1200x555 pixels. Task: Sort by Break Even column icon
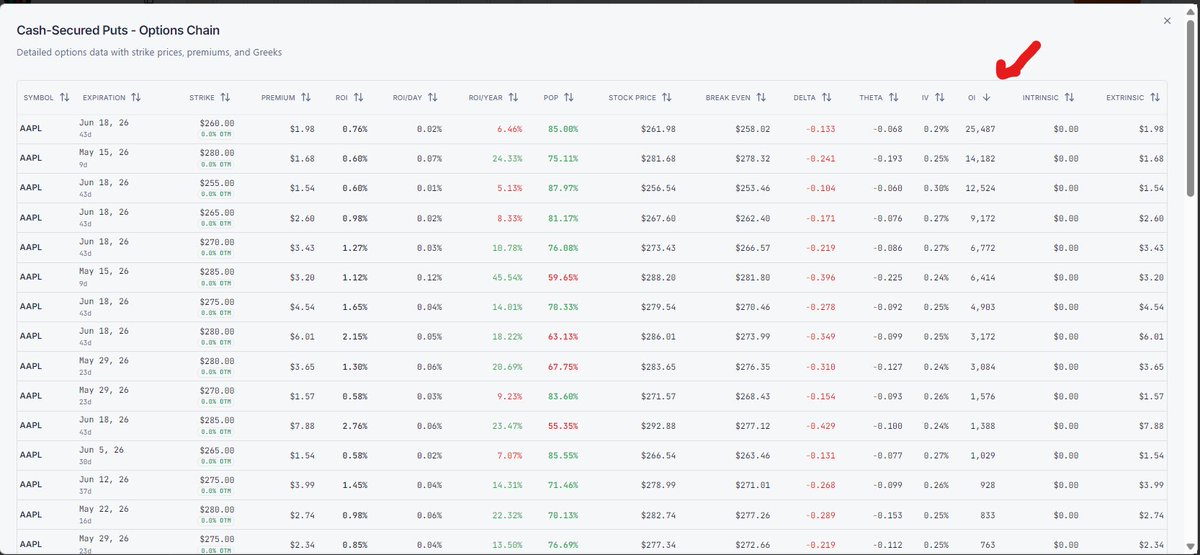[x=761, y=98]
